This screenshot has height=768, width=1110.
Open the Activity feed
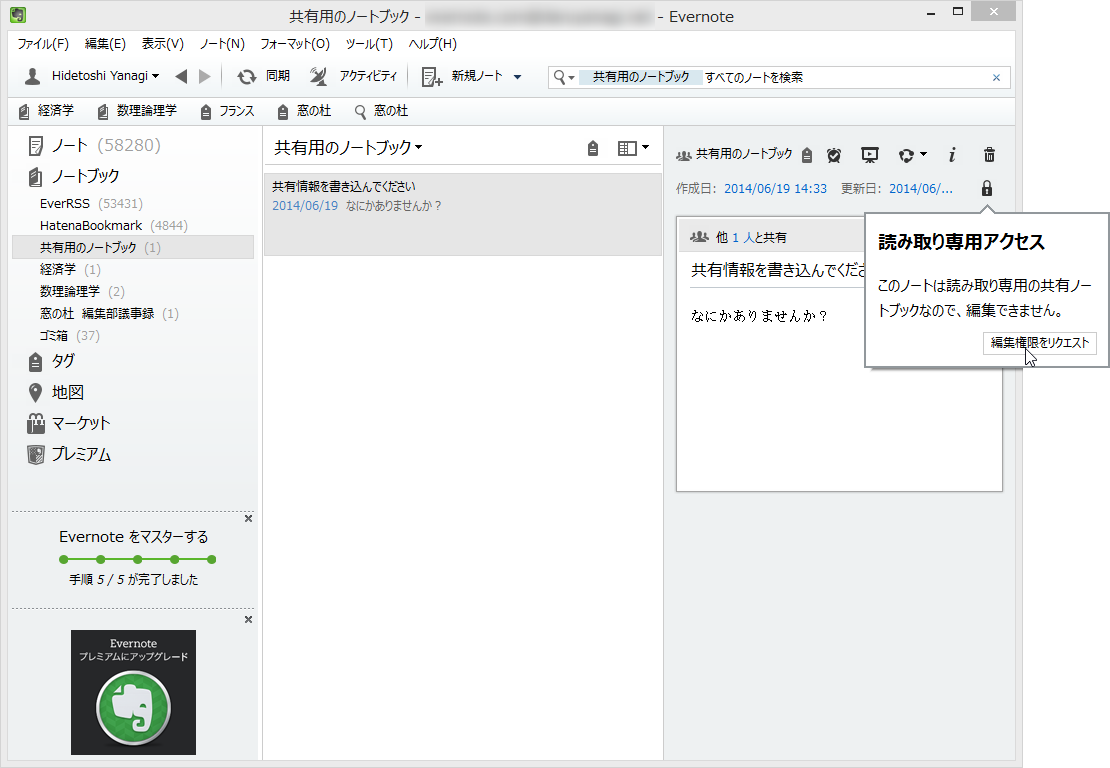(352, 77)
